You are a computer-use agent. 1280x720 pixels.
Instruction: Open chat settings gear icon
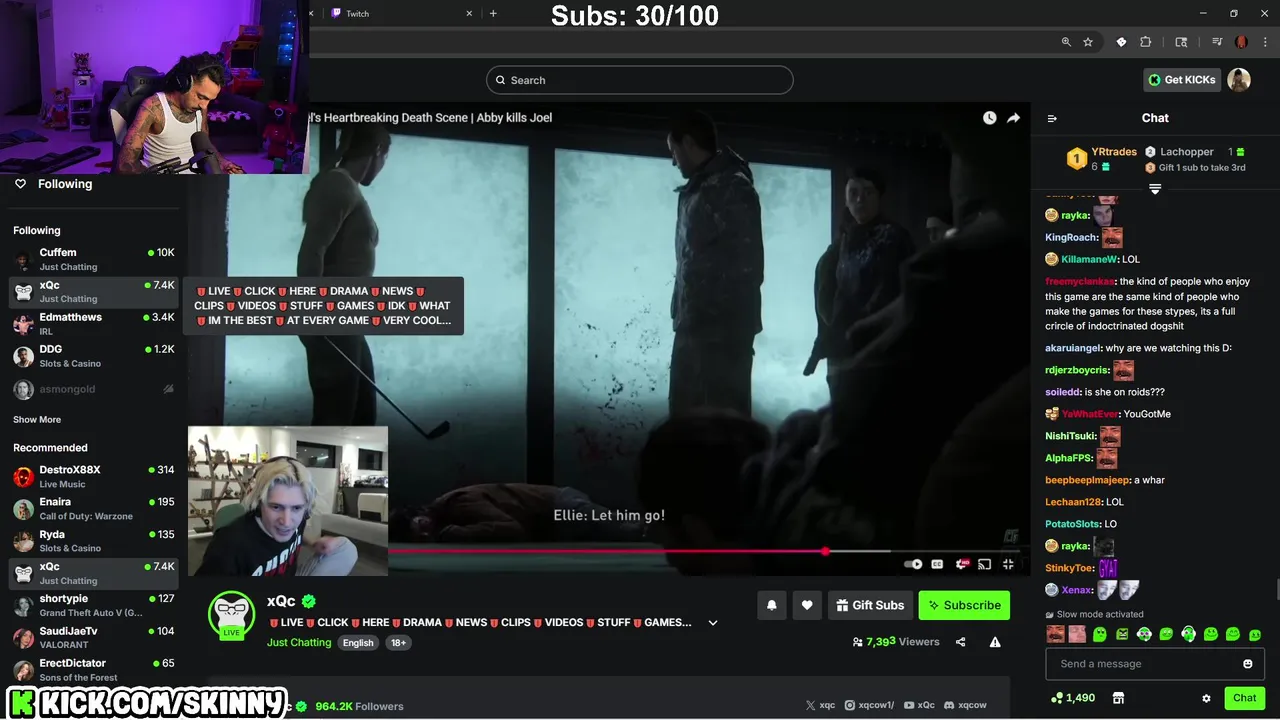click(x=1206, y=698)
